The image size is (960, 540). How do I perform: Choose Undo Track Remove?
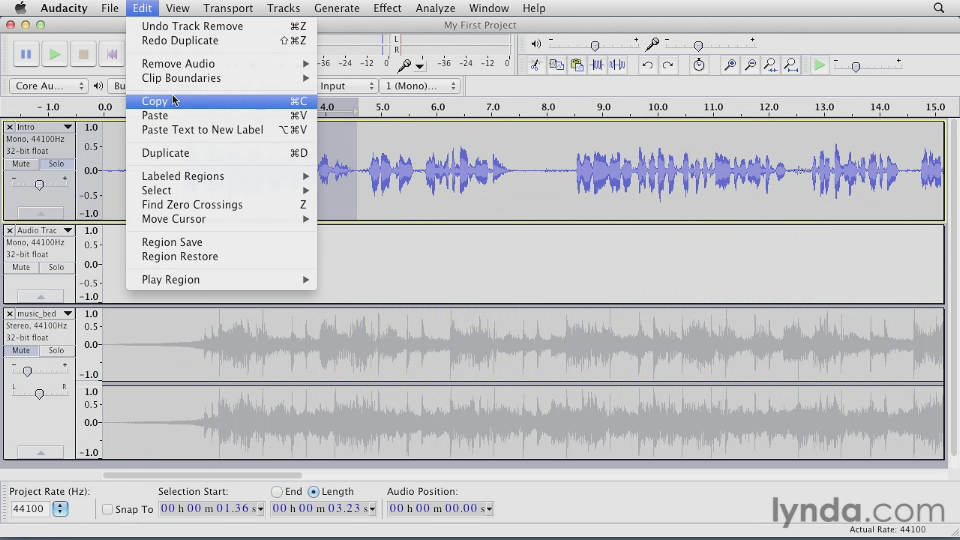[x=221, y=26]
